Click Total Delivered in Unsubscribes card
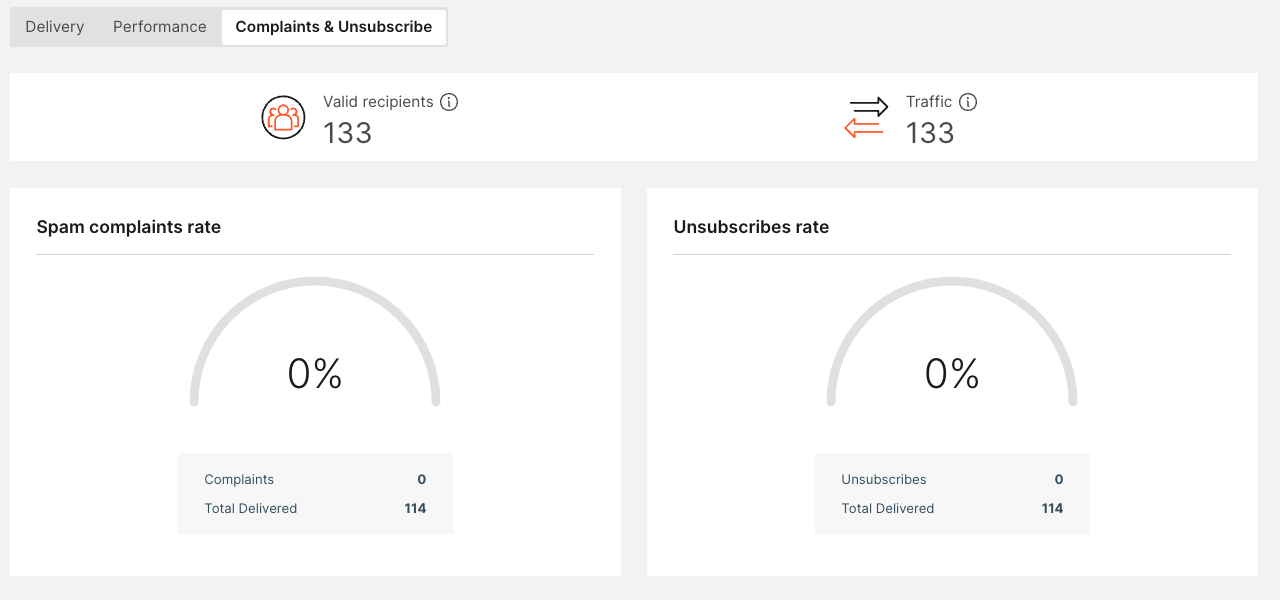The width and height of the screenshot is (1280, 600). coord(888,509)
